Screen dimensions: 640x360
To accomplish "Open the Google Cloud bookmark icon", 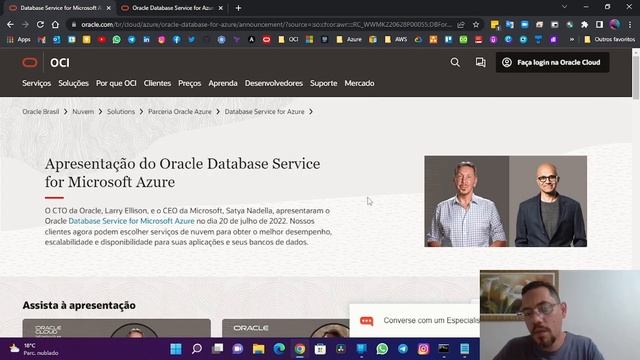I will [418, 40].
